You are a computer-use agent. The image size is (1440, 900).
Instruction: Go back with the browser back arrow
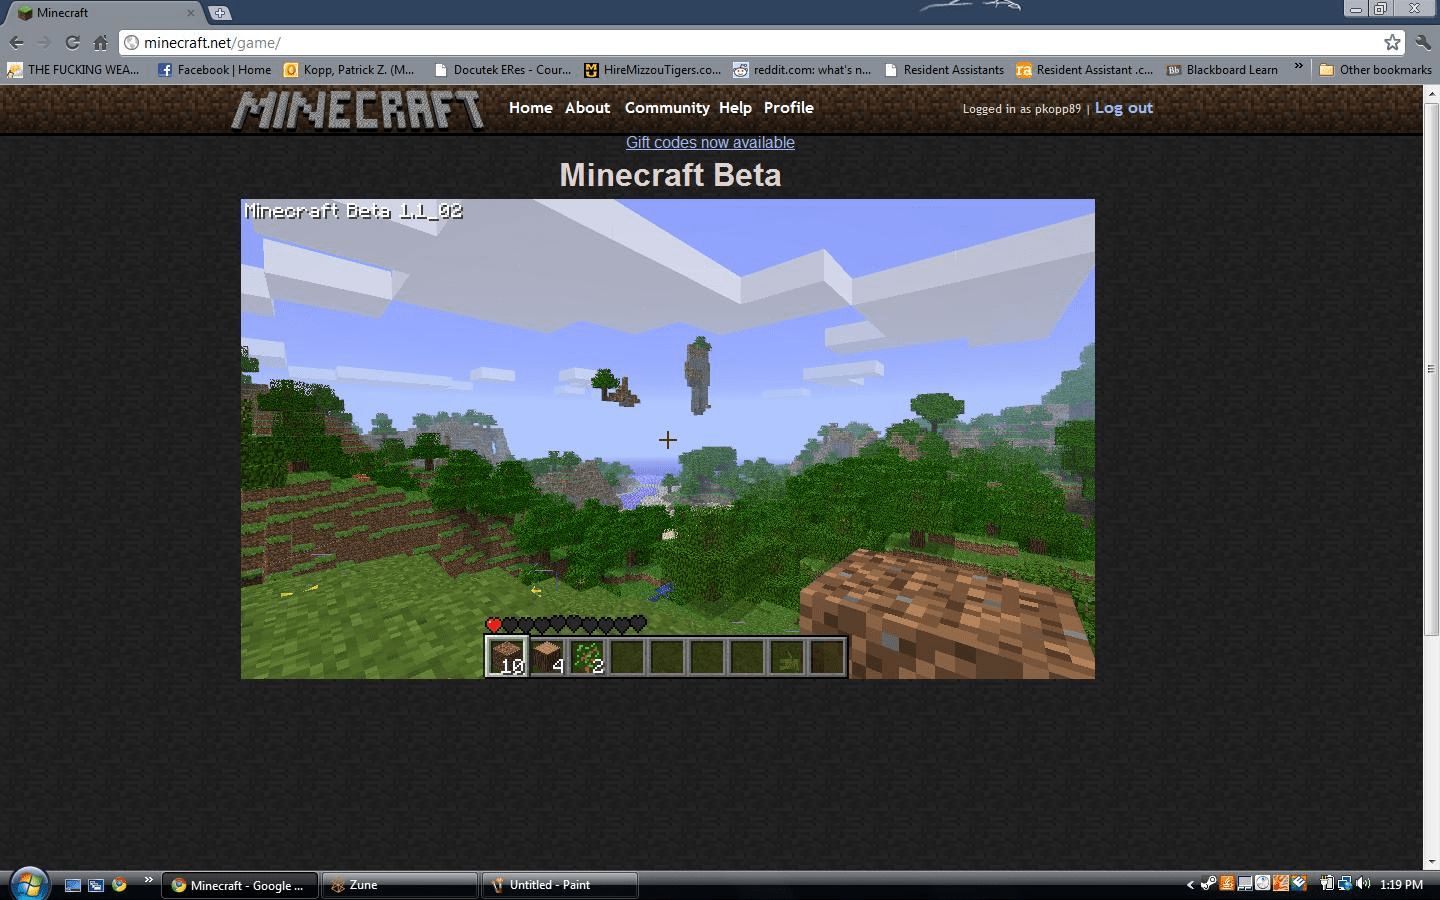click(x=16, y=42)
